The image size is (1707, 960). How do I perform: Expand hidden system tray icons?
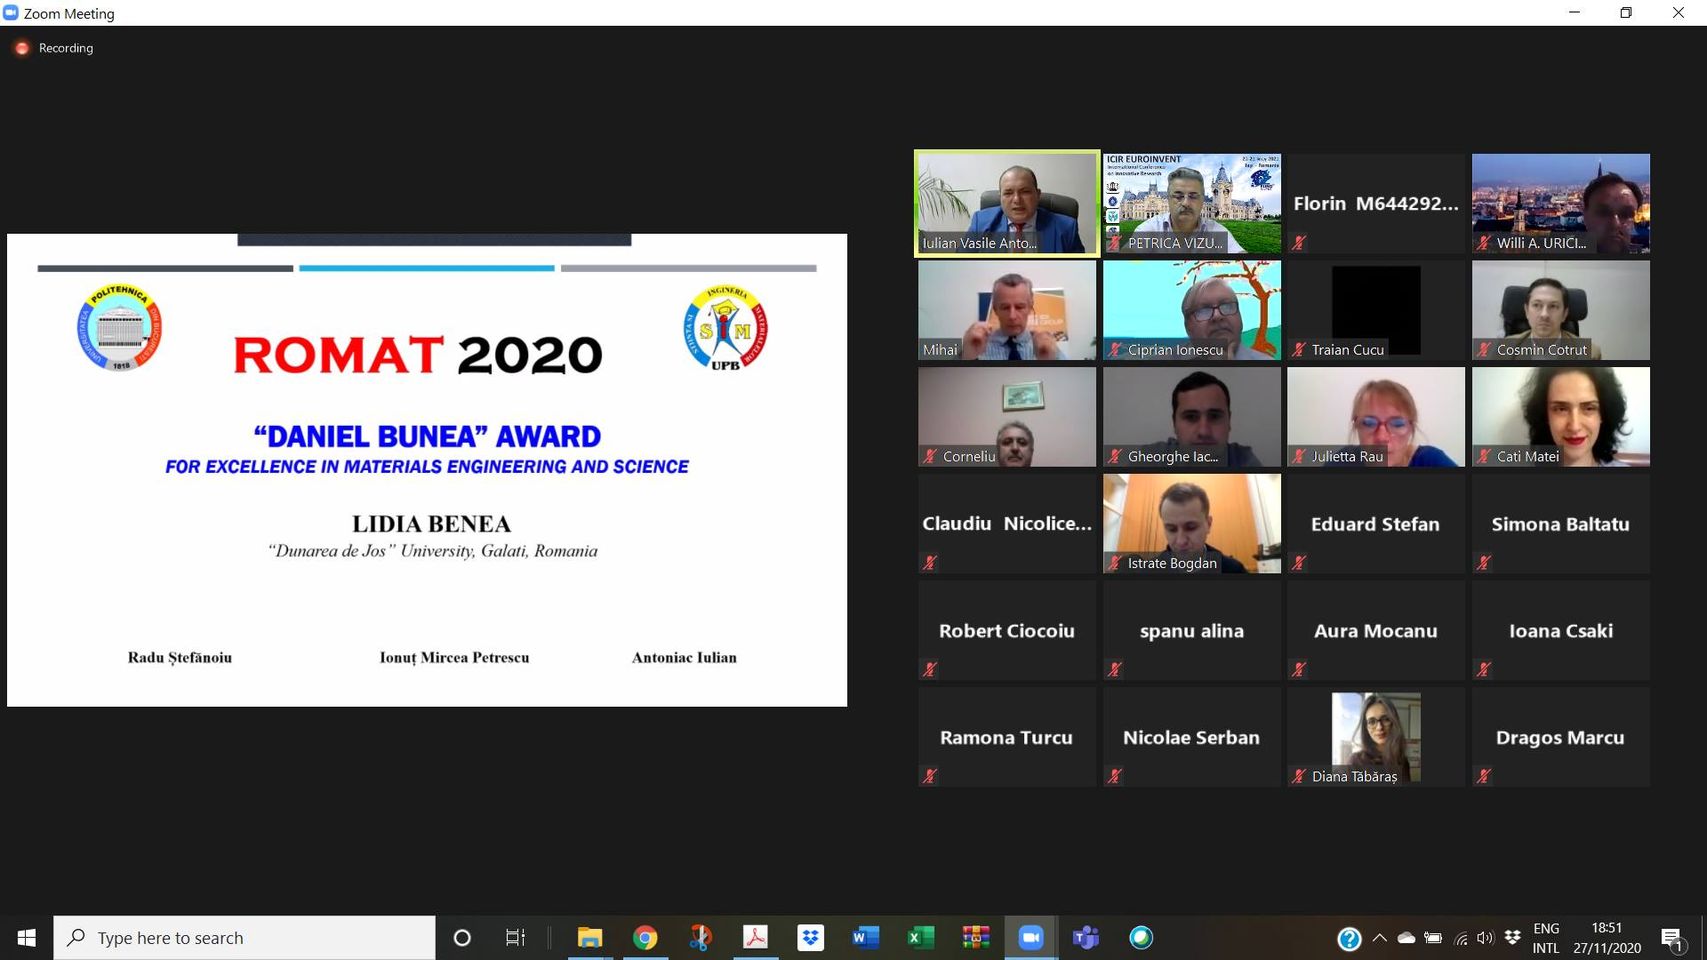[x=1380, y=938]
